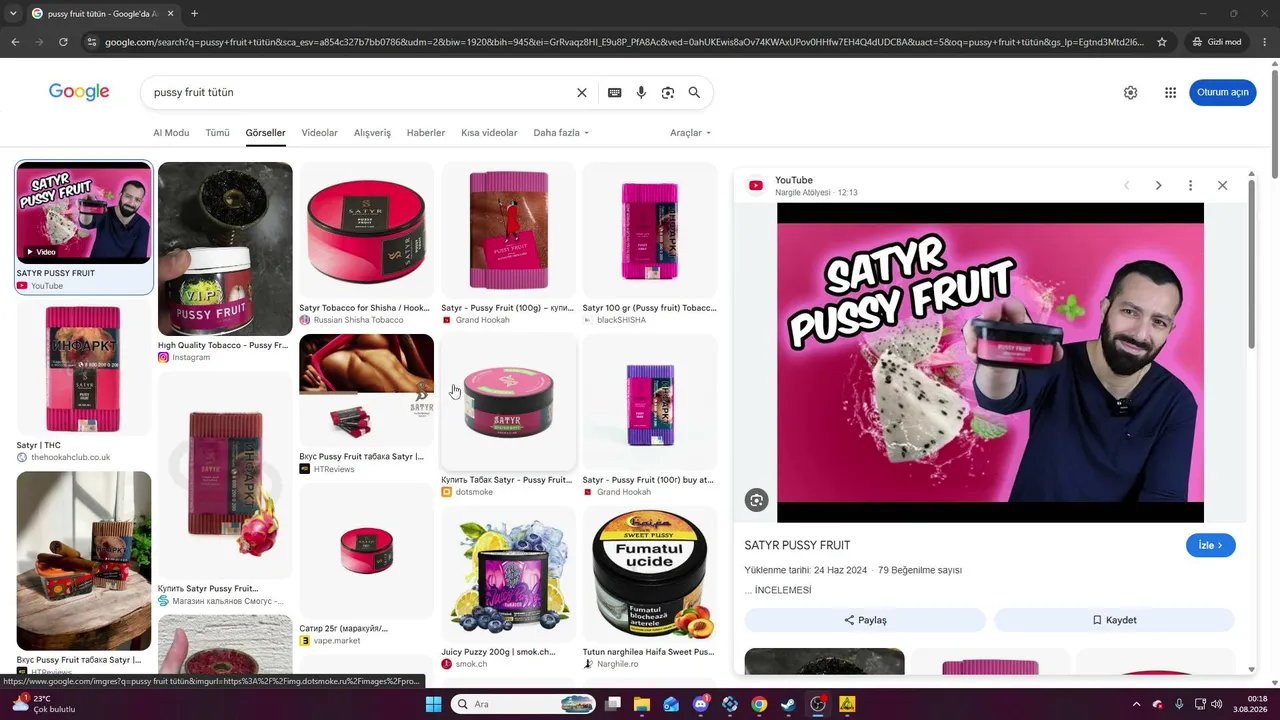The height and width of the screenshot is (720, 1280).
Task: Open the Chrome three-dot menu
Action: coord(1265,42)
